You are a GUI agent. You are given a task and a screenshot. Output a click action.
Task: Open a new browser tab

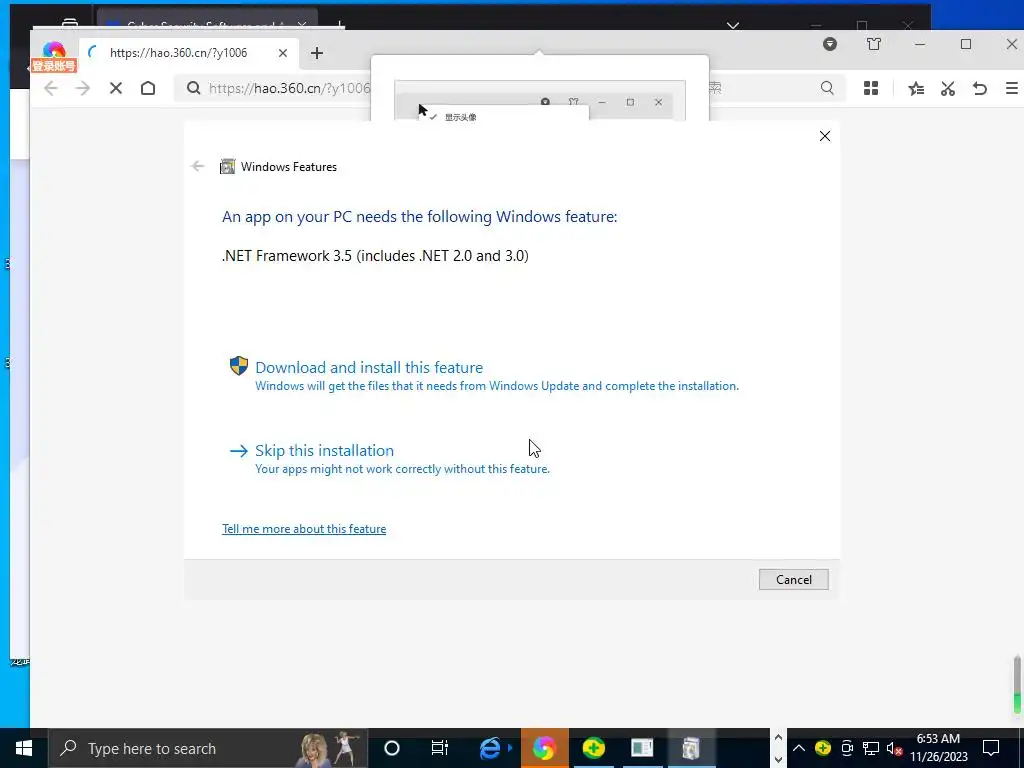click(x=317, y=53)
